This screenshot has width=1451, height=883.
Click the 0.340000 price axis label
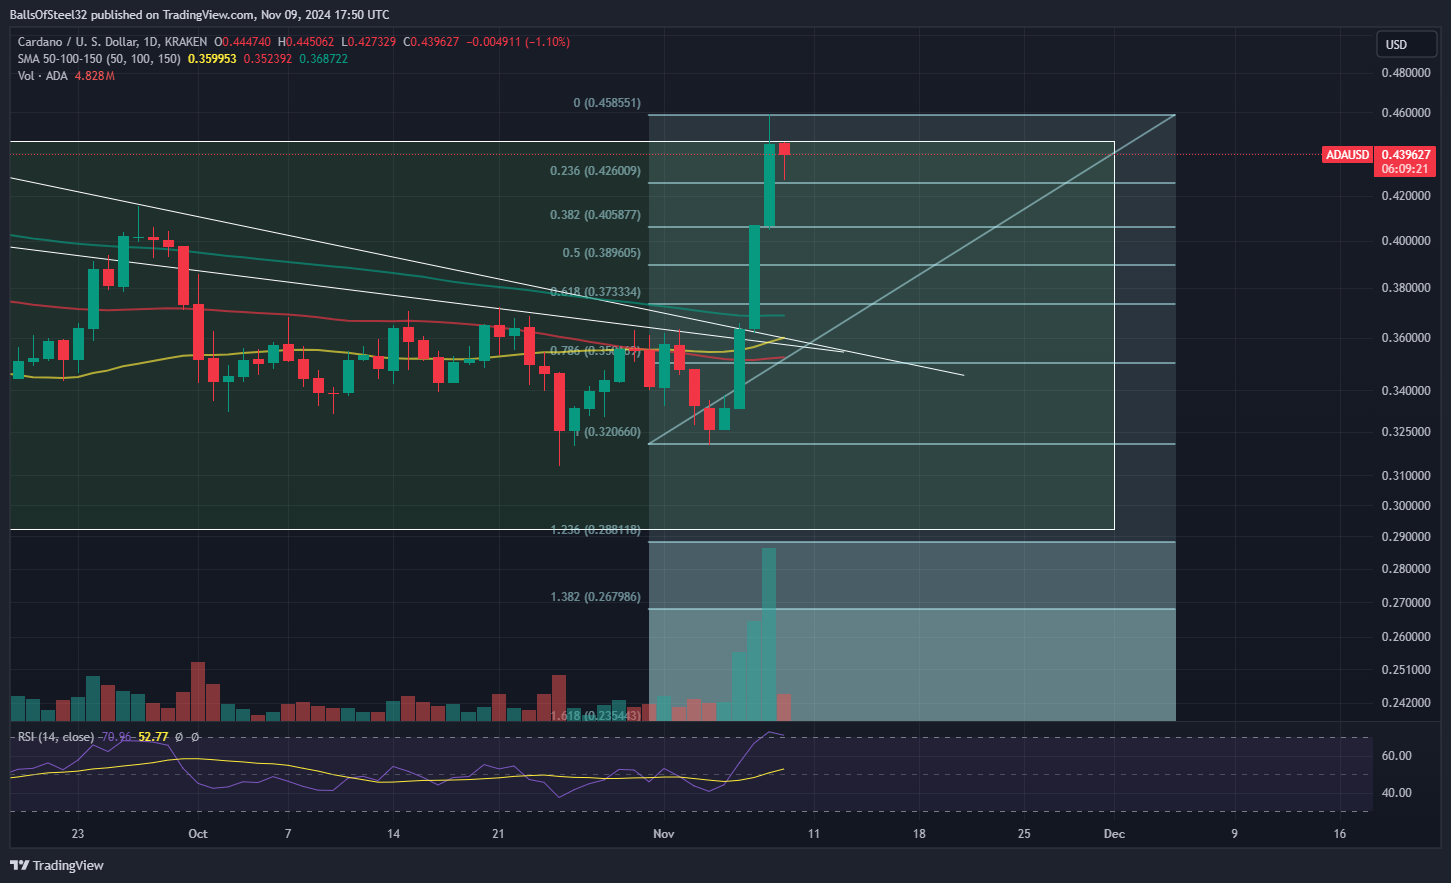coord(1406,391)
